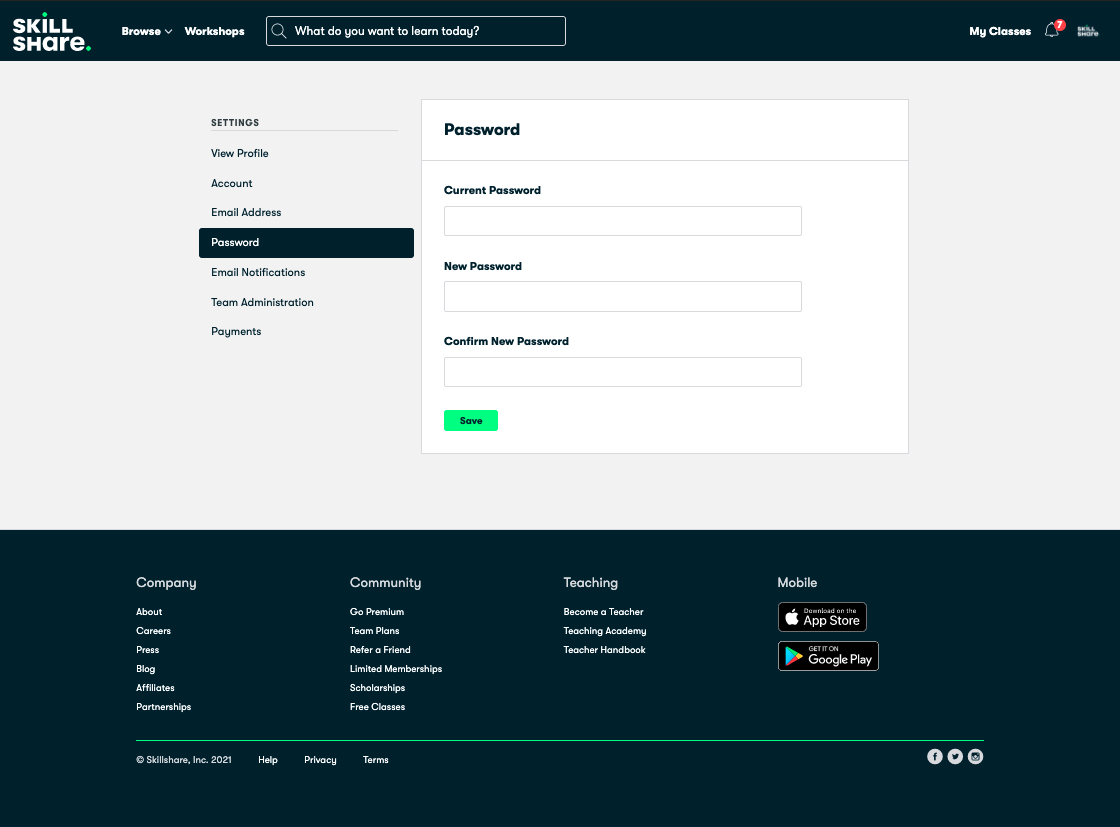Open the notifications bell icon

point(1051,31)
